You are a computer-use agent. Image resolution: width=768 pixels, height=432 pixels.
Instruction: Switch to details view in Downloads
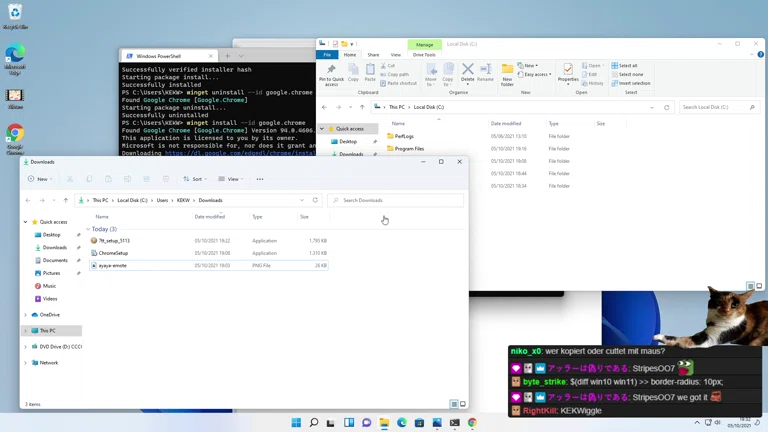(x=454, y=404)
